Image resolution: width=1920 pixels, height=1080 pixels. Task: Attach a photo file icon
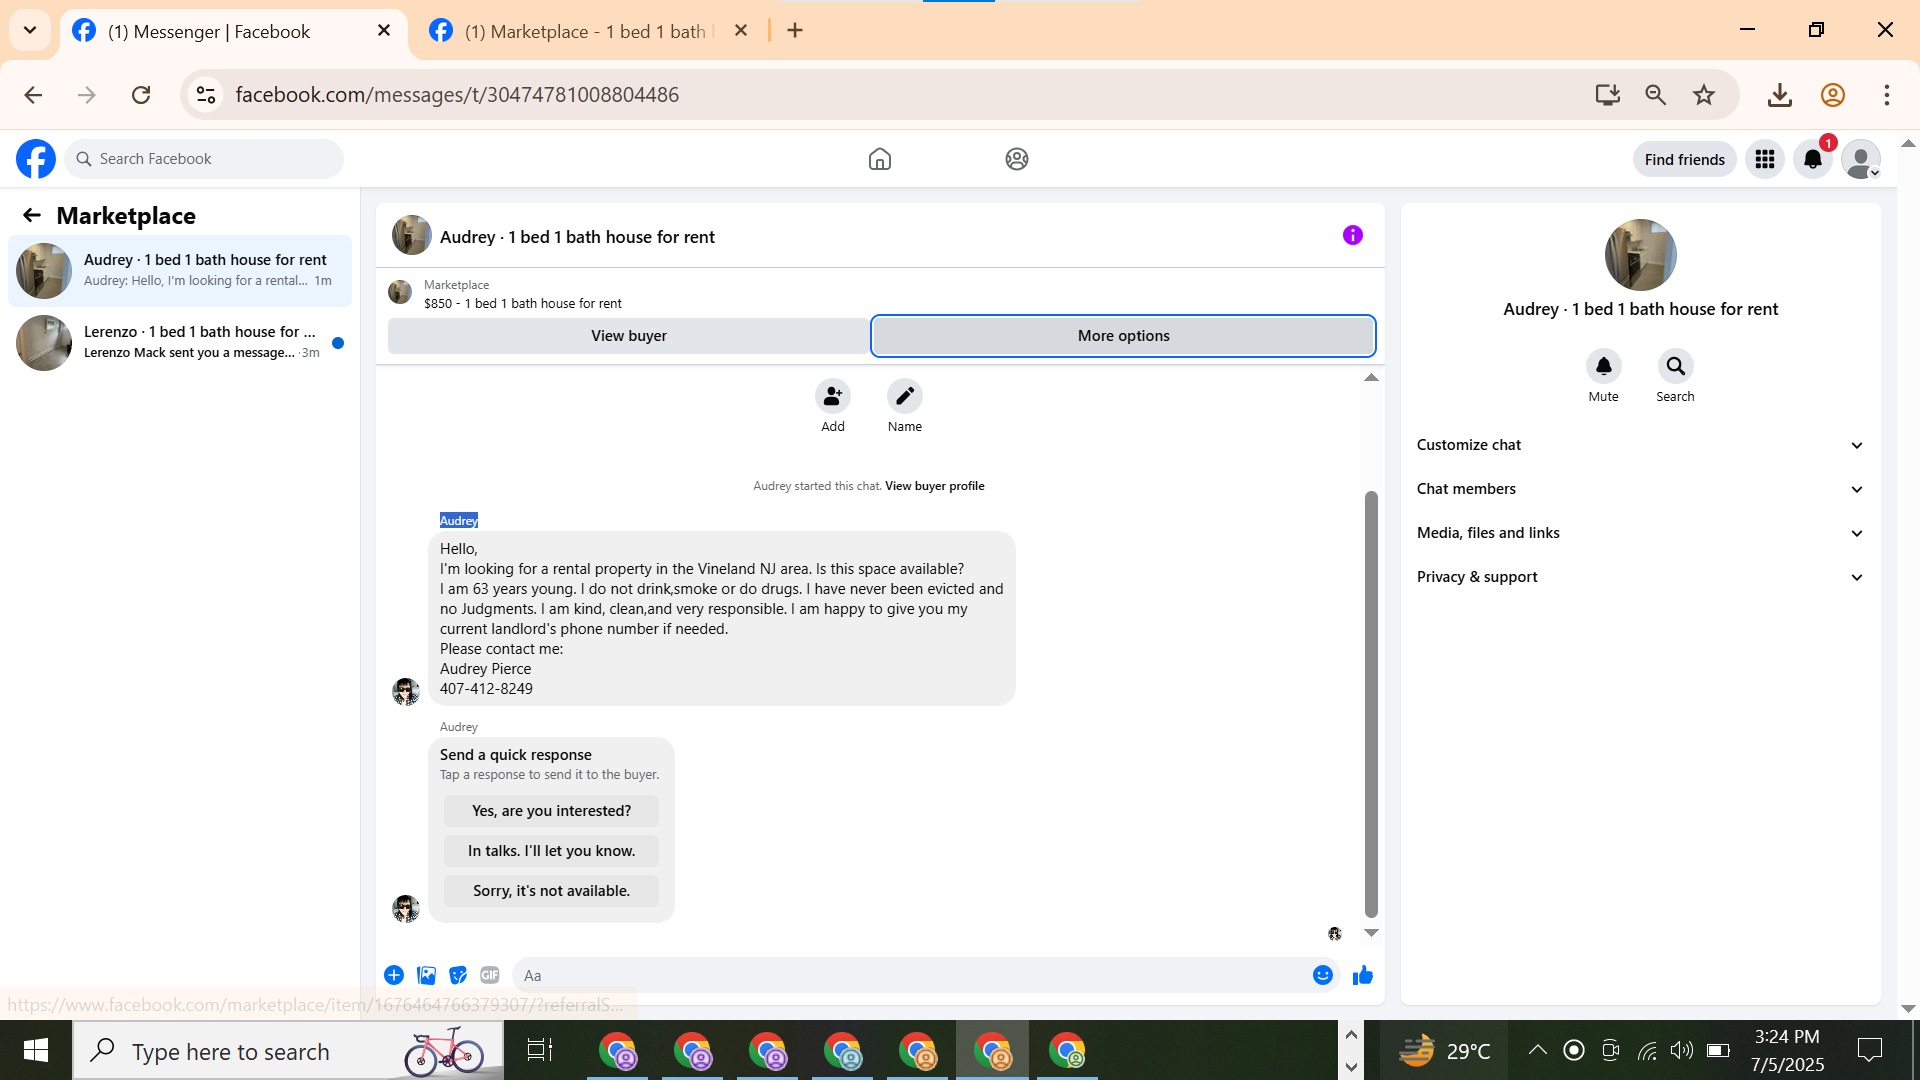(426, 975)
